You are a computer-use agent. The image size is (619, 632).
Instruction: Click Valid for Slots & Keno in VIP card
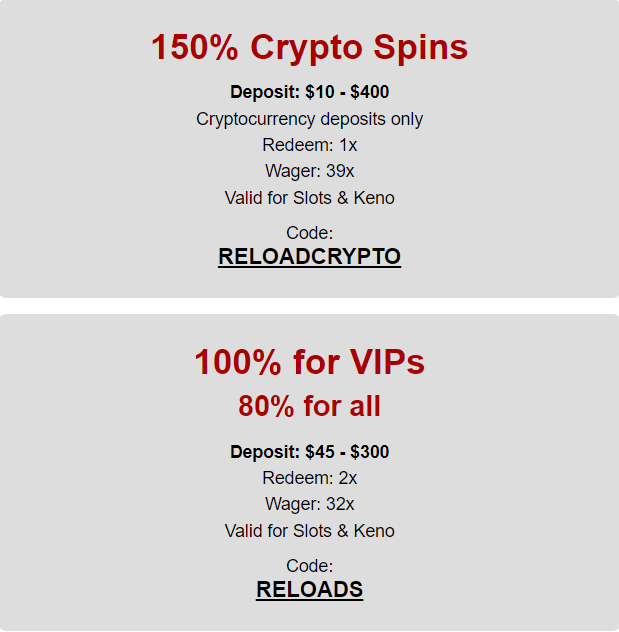coord(310,531)
